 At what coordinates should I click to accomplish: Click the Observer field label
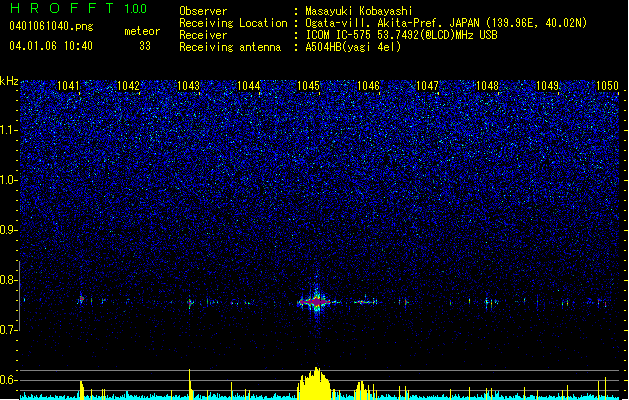tap(203, 11)
